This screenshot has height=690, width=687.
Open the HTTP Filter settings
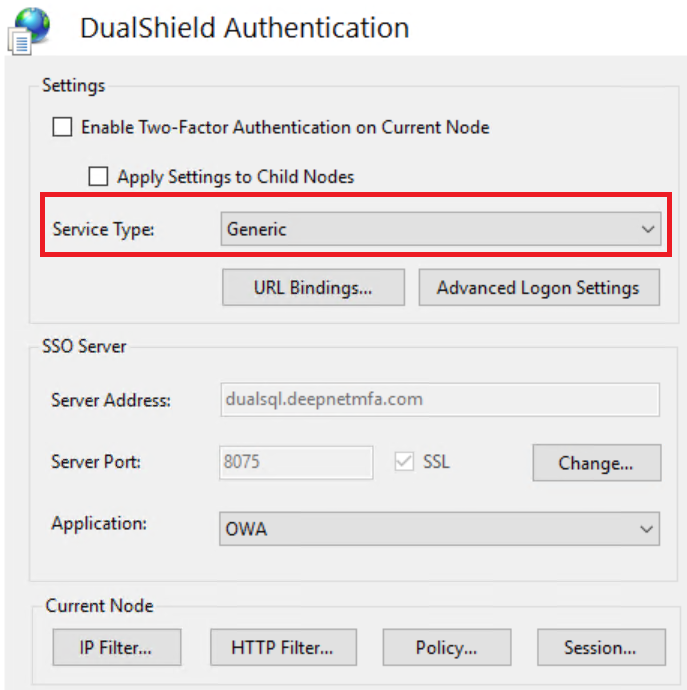click(x=281, y=647)
